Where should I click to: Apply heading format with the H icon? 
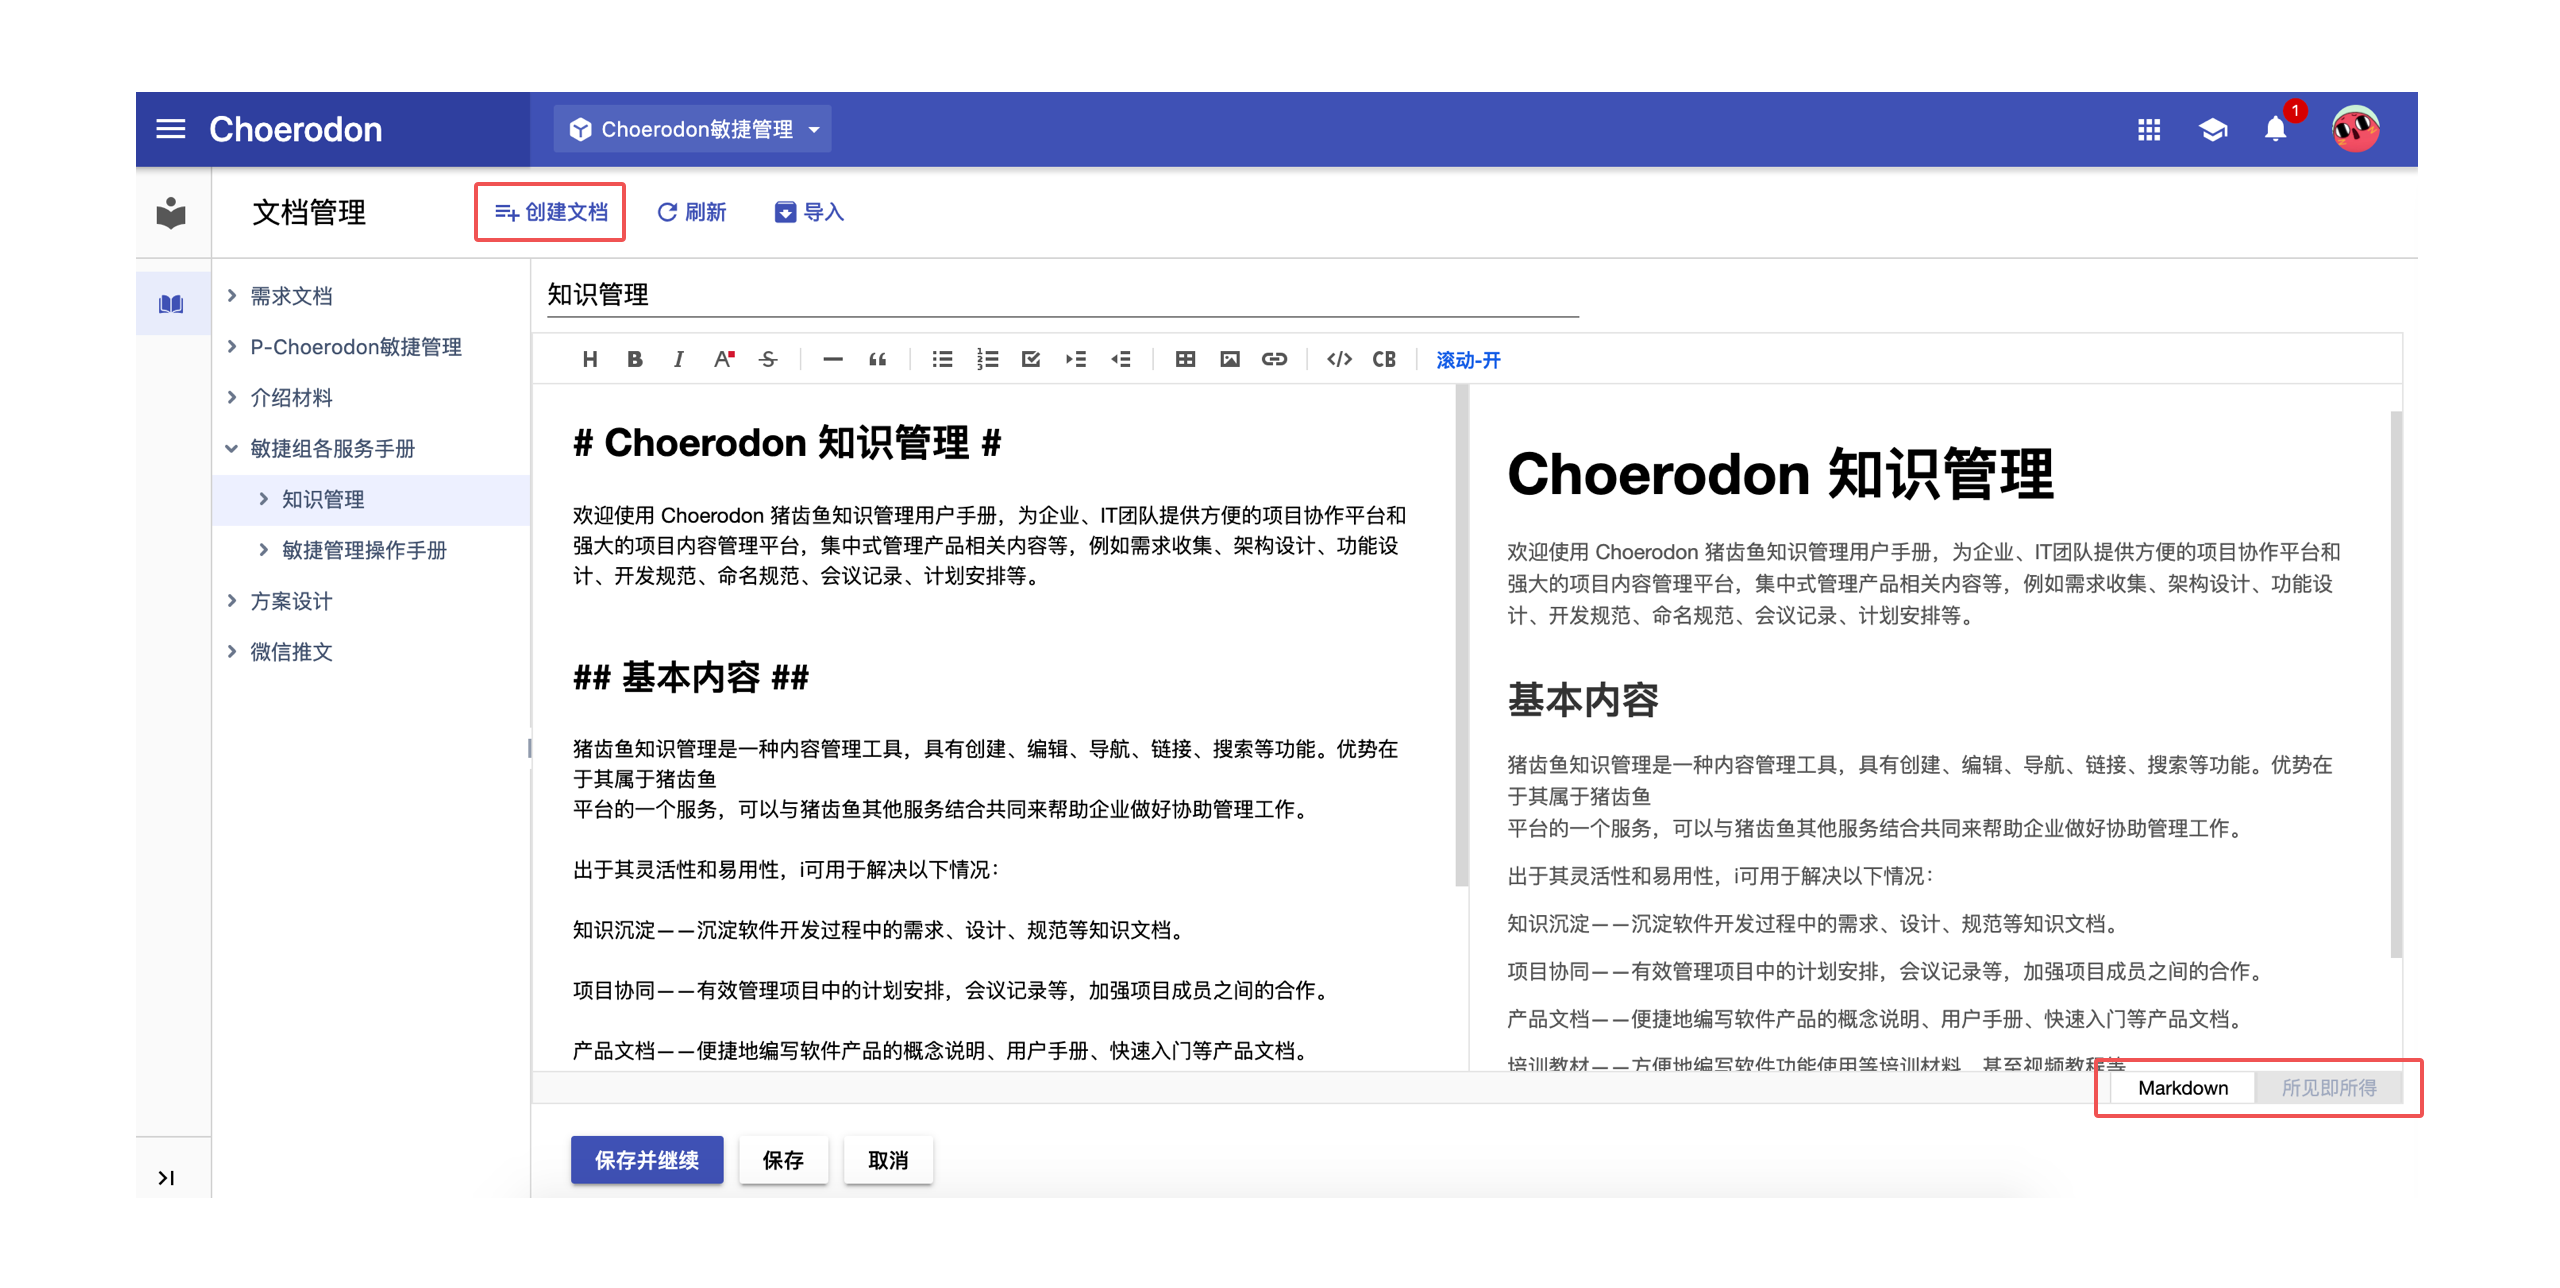coord(590,359)
